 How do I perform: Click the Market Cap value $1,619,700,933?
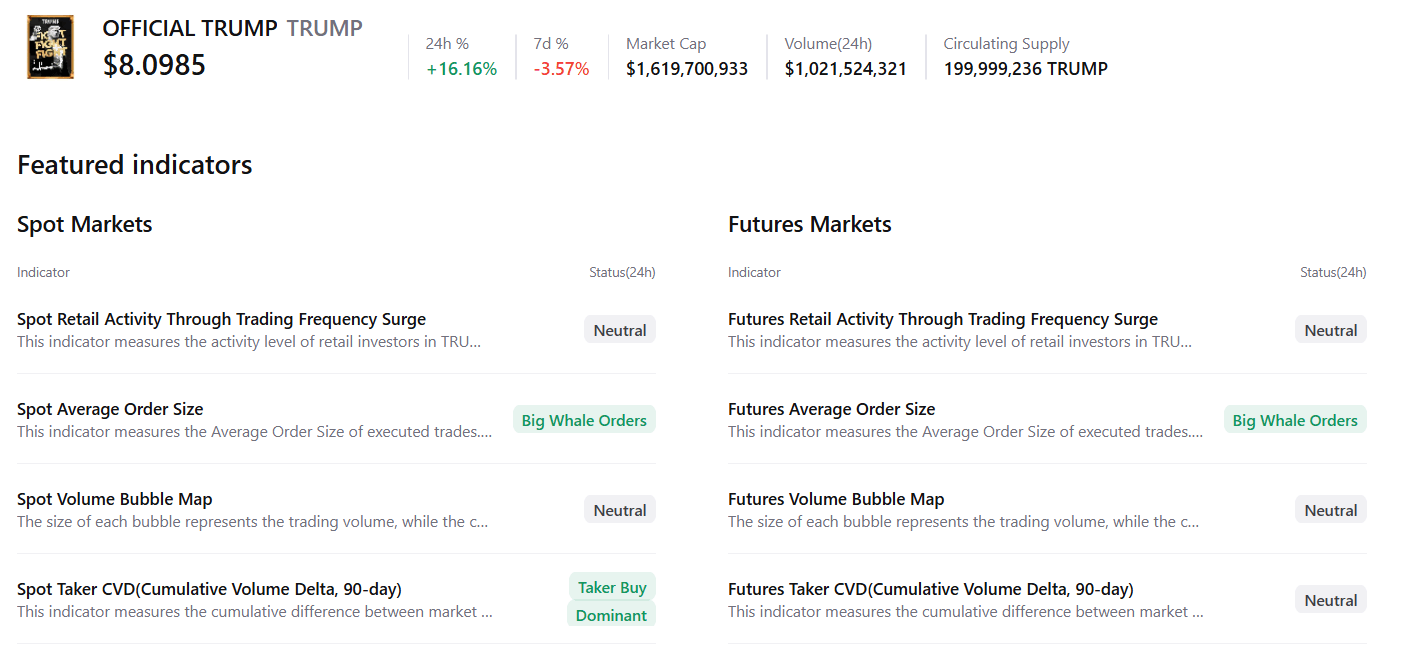687,69
